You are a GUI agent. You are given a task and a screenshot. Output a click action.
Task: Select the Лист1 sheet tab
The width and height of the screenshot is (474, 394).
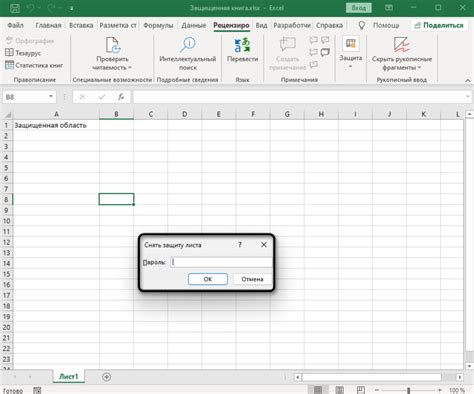pyautogui.click(x=69, y=377)
